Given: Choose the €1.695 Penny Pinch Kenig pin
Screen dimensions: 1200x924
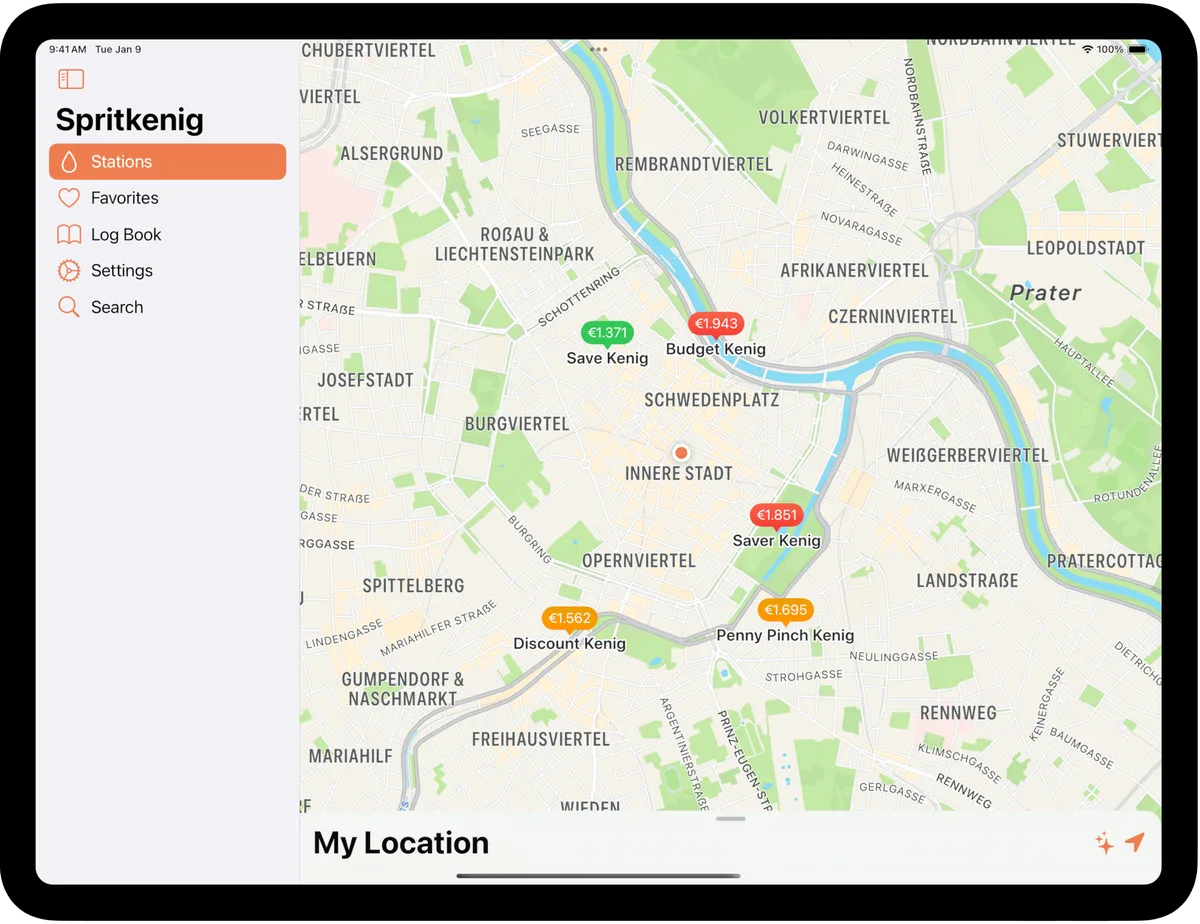Looking at the screenshot, I should (785, 610).
